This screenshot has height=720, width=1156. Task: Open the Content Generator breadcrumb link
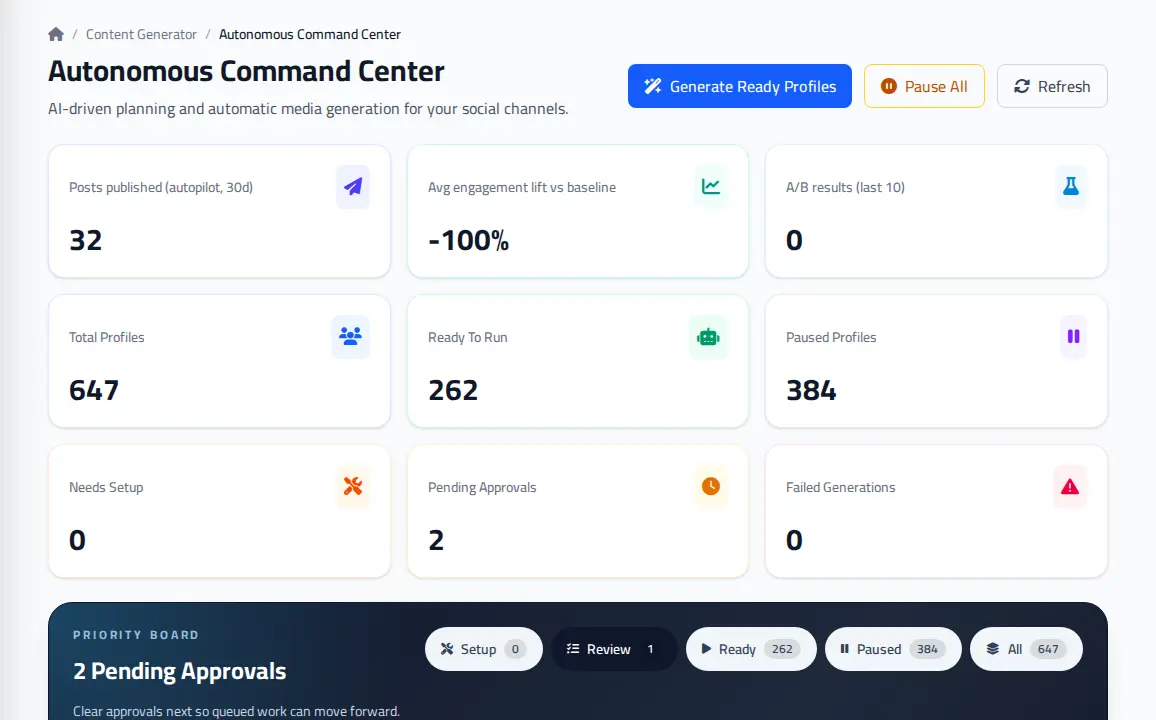click(141, 34)
